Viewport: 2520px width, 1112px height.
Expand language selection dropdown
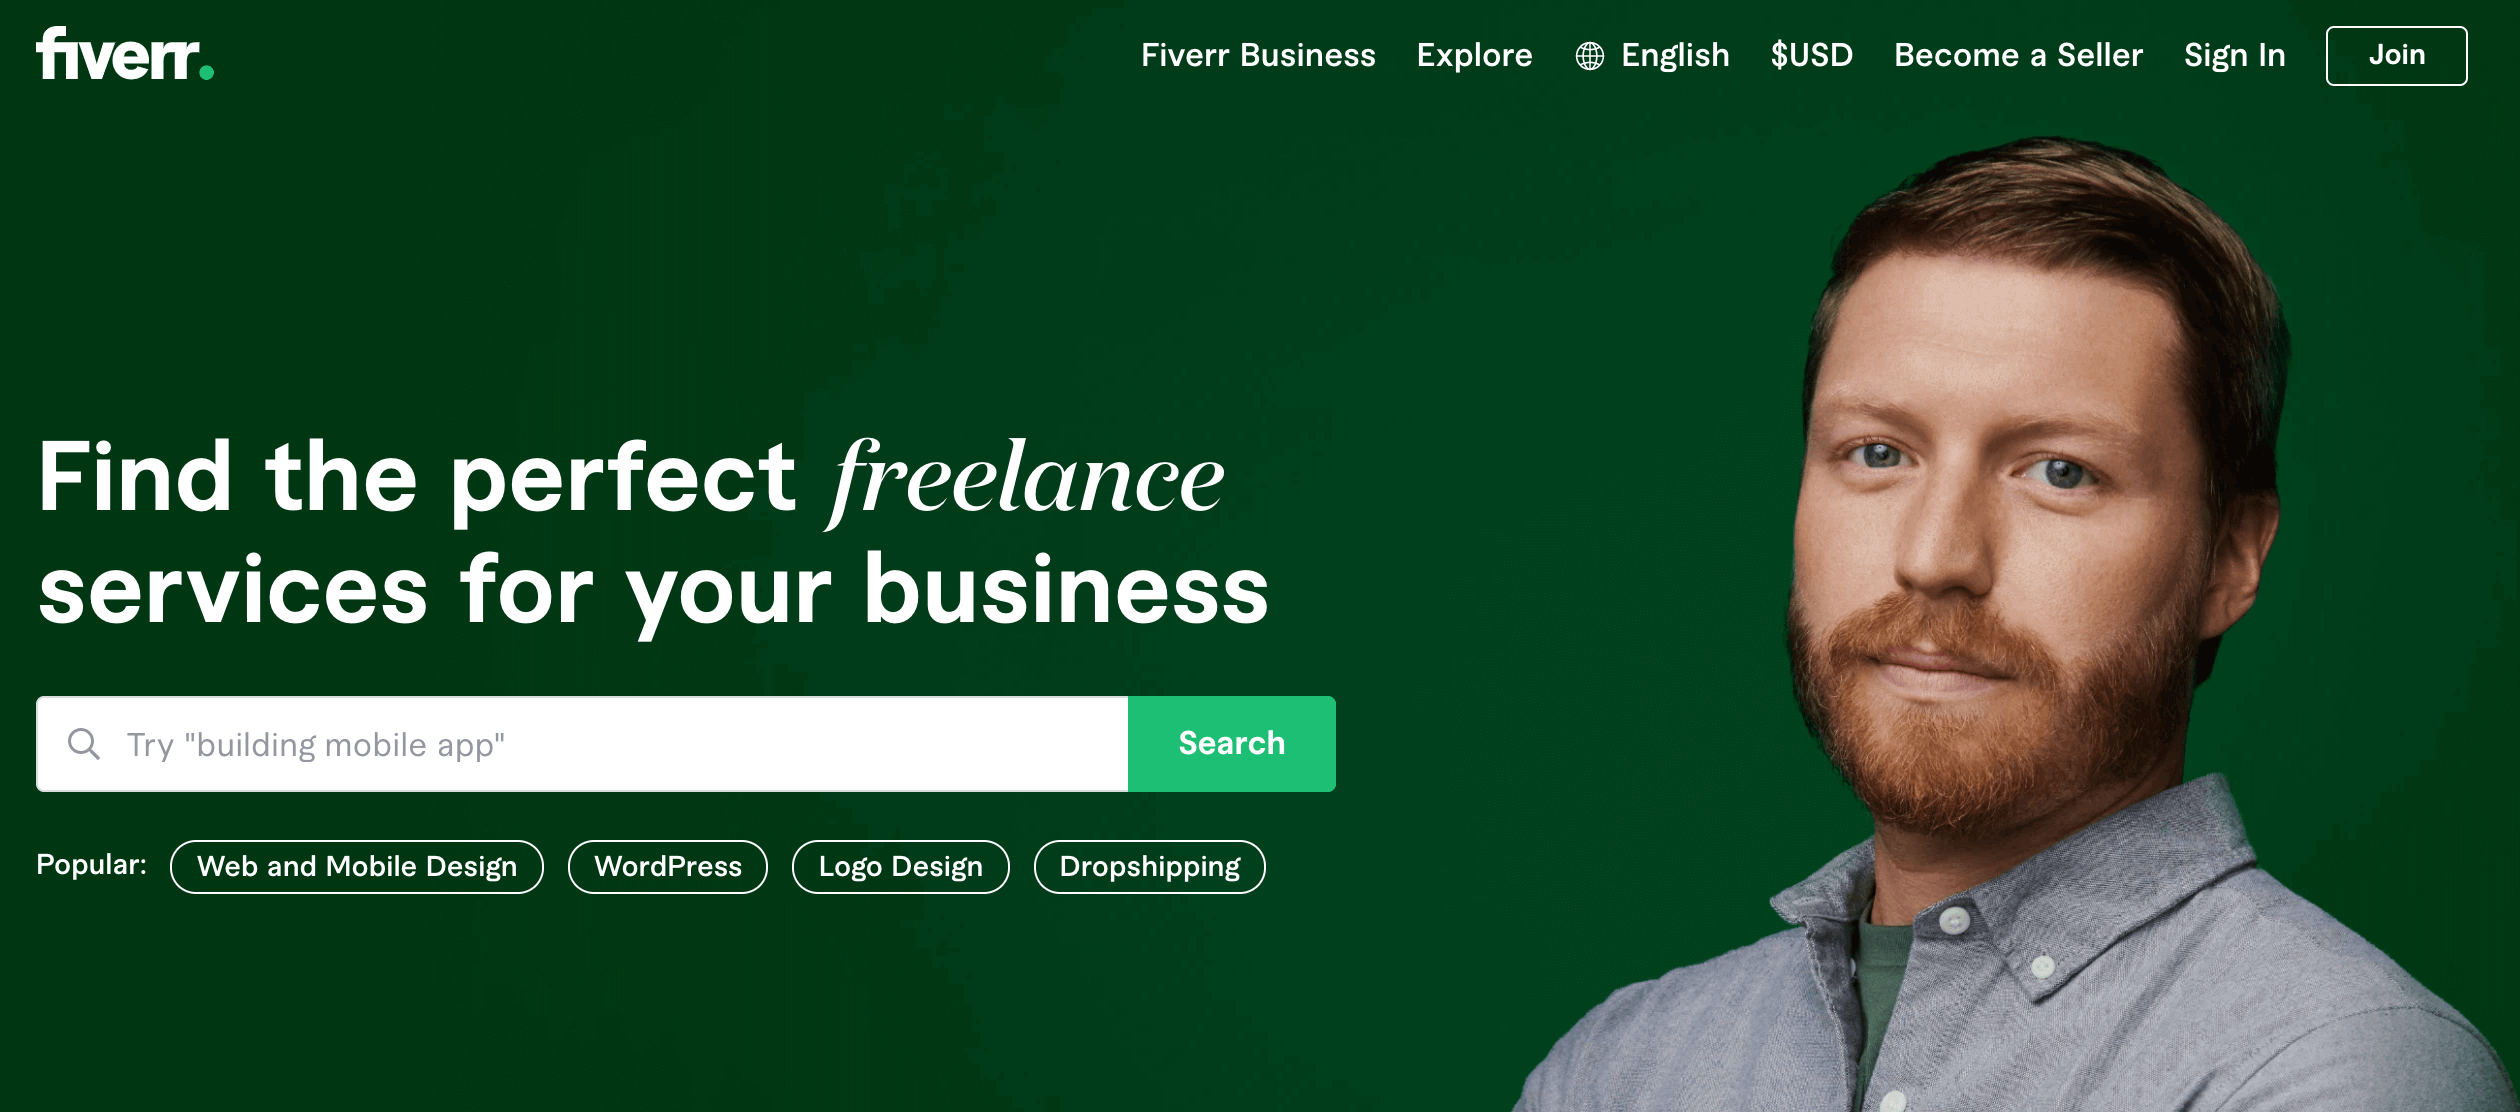pos(1652,55)
